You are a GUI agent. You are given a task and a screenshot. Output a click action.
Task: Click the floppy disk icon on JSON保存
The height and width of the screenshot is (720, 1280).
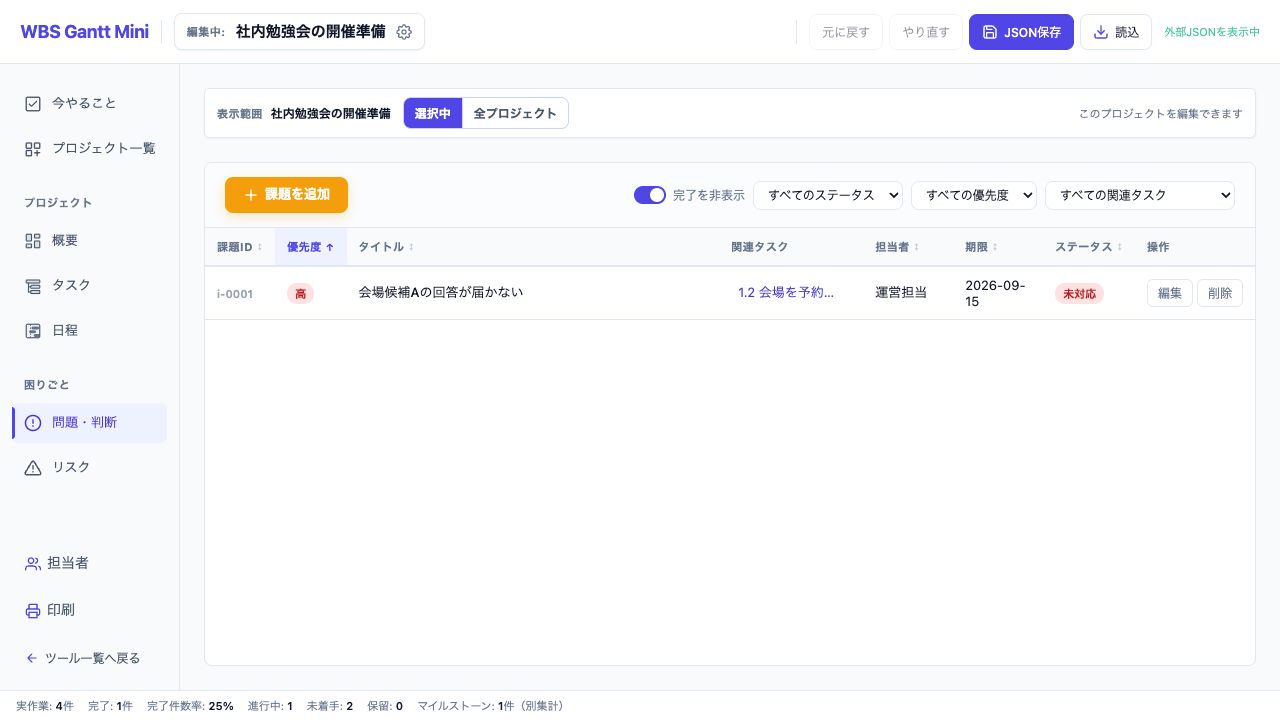[990, 32]
